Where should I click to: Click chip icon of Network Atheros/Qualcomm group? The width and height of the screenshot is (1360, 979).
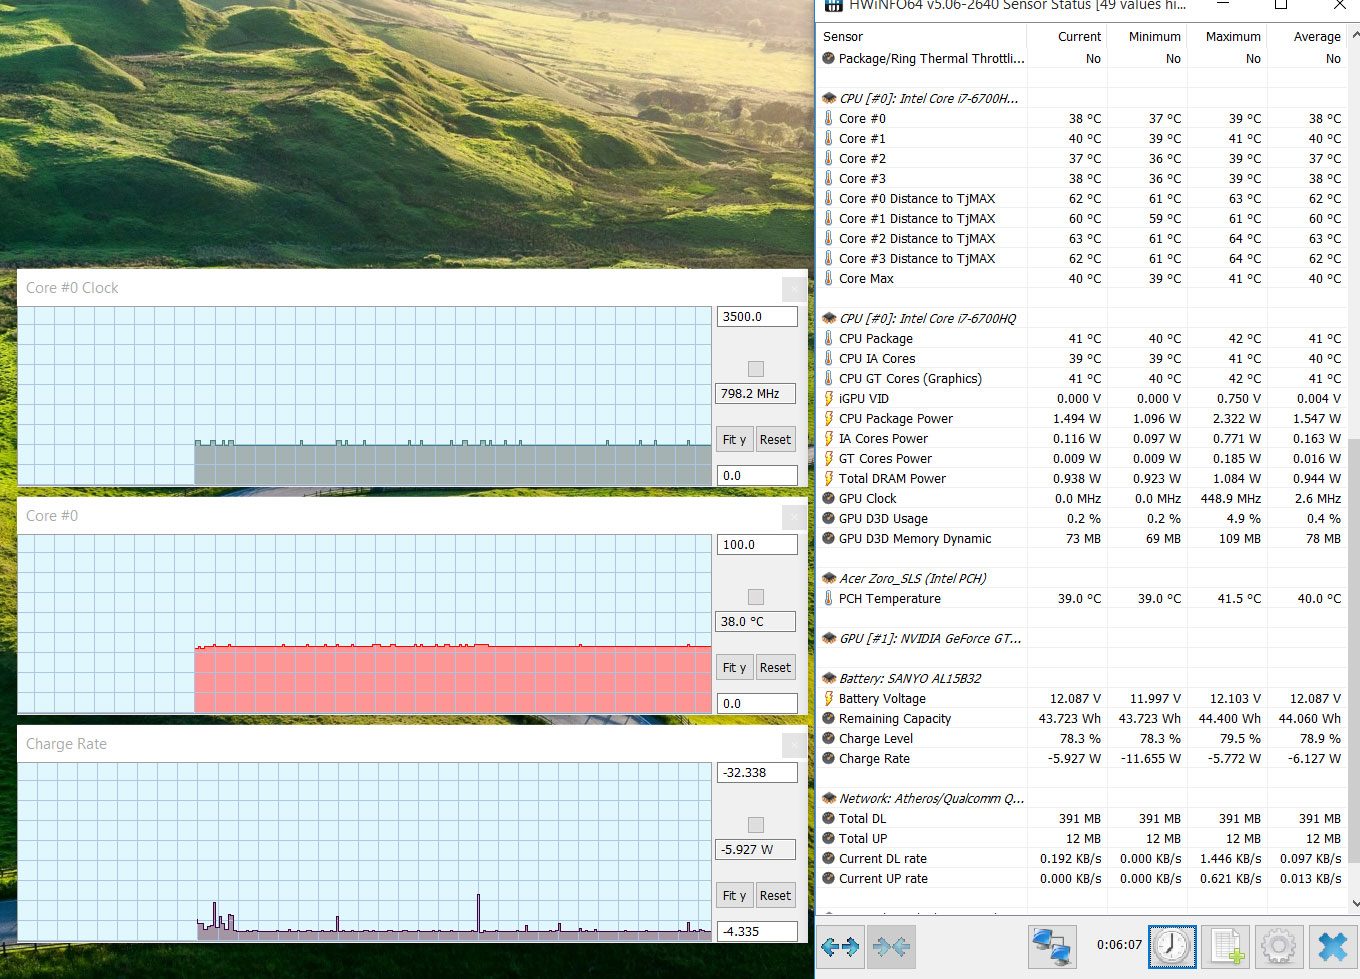point(829,798)
